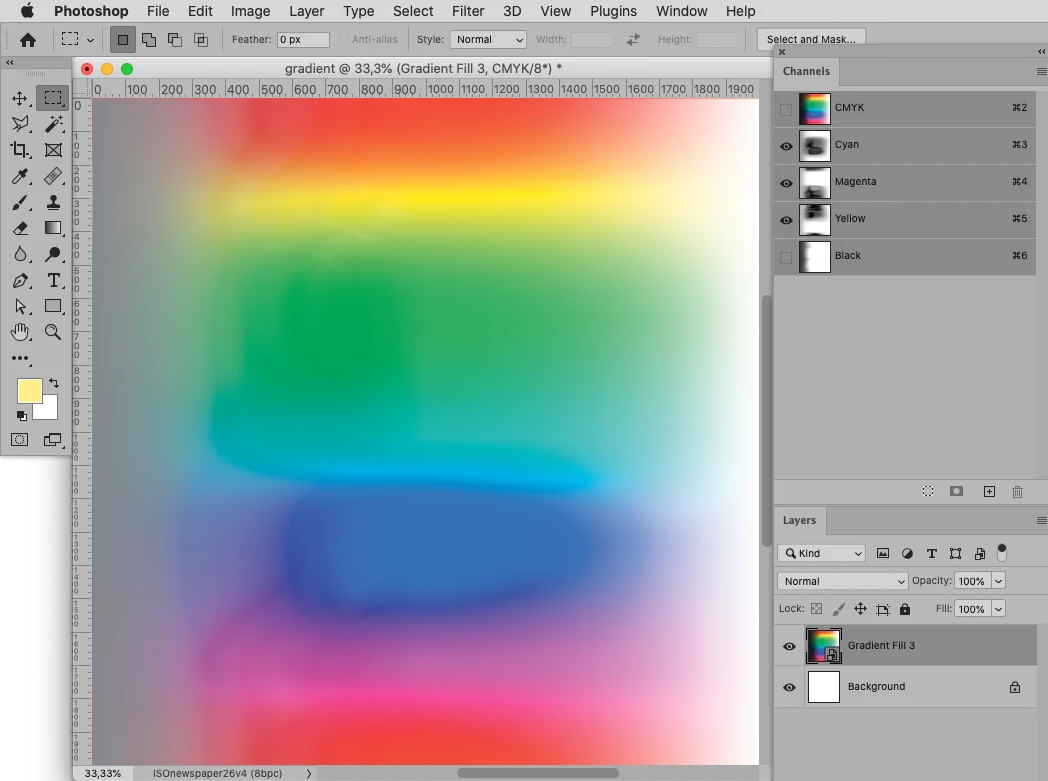Select the Path Selection tool
1048x781 pixels.
(20, 306)
